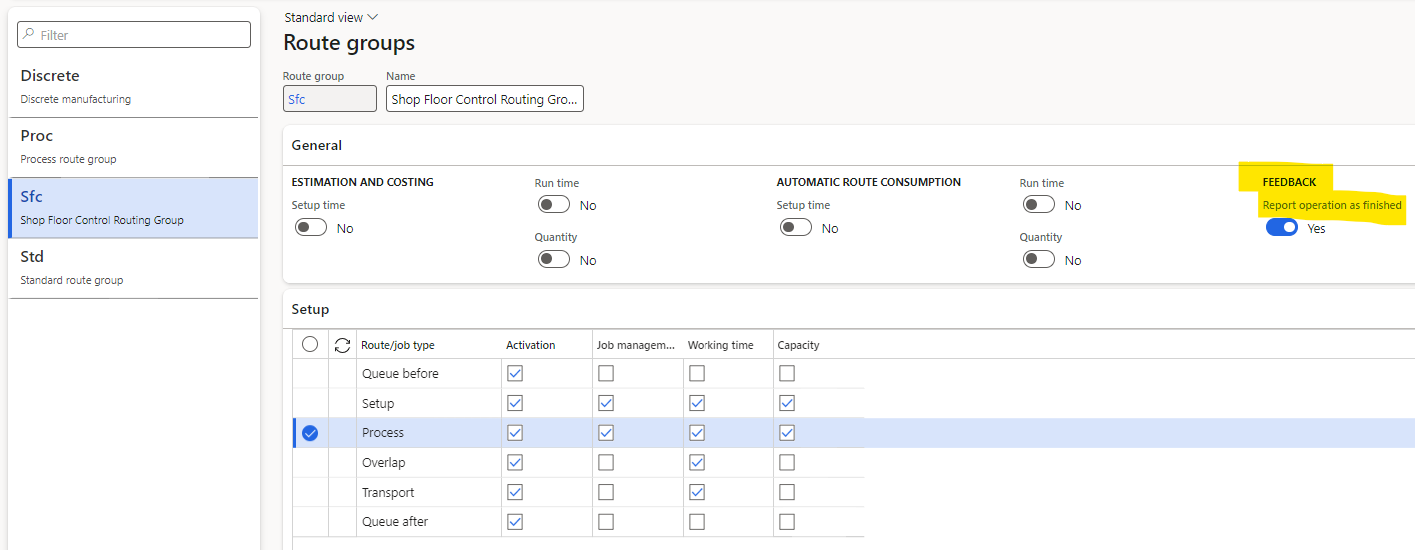Viewport: 1415px width, 550px height.
Task: Click the route group Name input field
Action: (x=484, y=99)
